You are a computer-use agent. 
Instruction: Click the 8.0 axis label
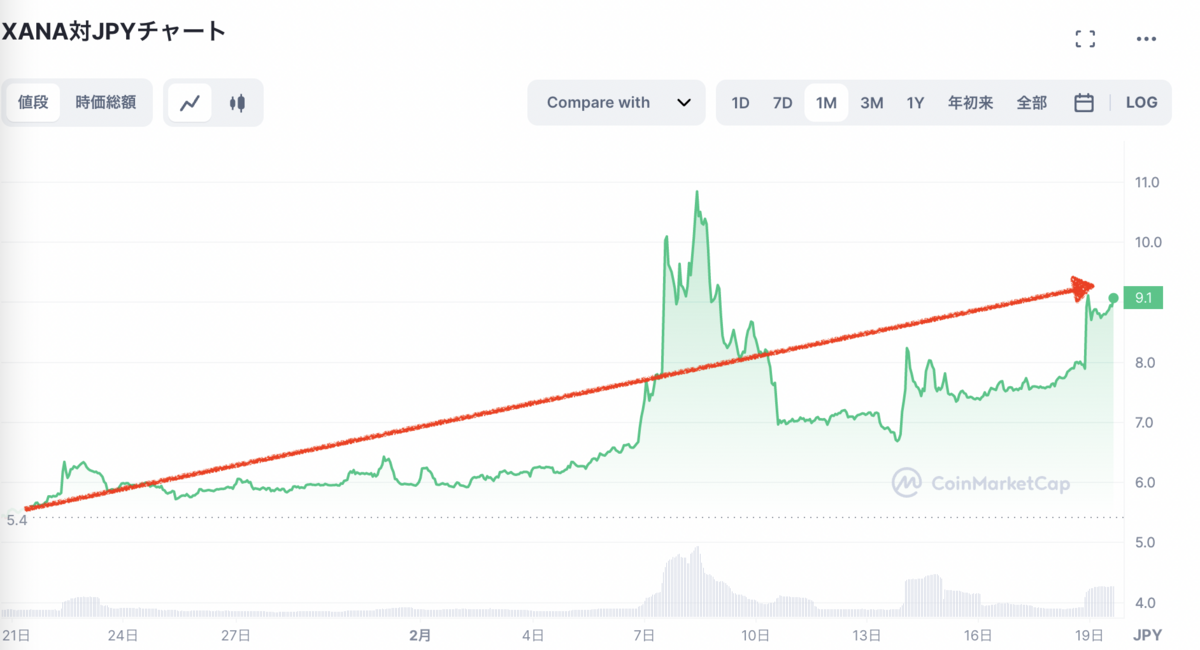pyautogui.click(x=1146, y=362)
